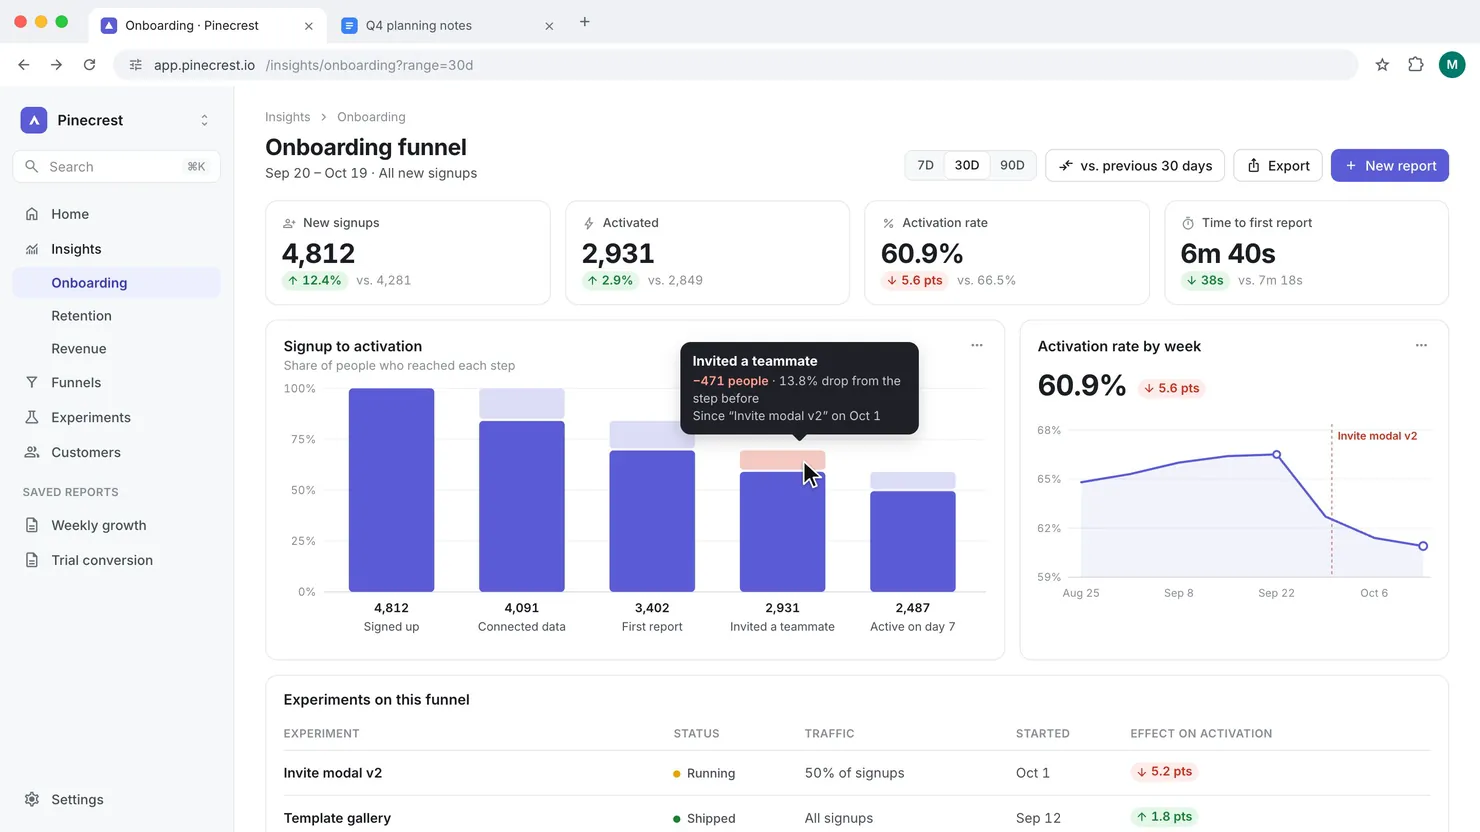Open the profile avatar labeled M
The width and height of the screenshot is (1480, 832).
1452,65
